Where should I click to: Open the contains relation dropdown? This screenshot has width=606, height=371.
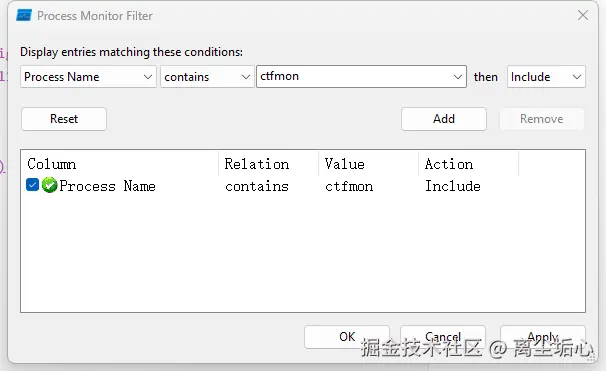coord(207,77)
